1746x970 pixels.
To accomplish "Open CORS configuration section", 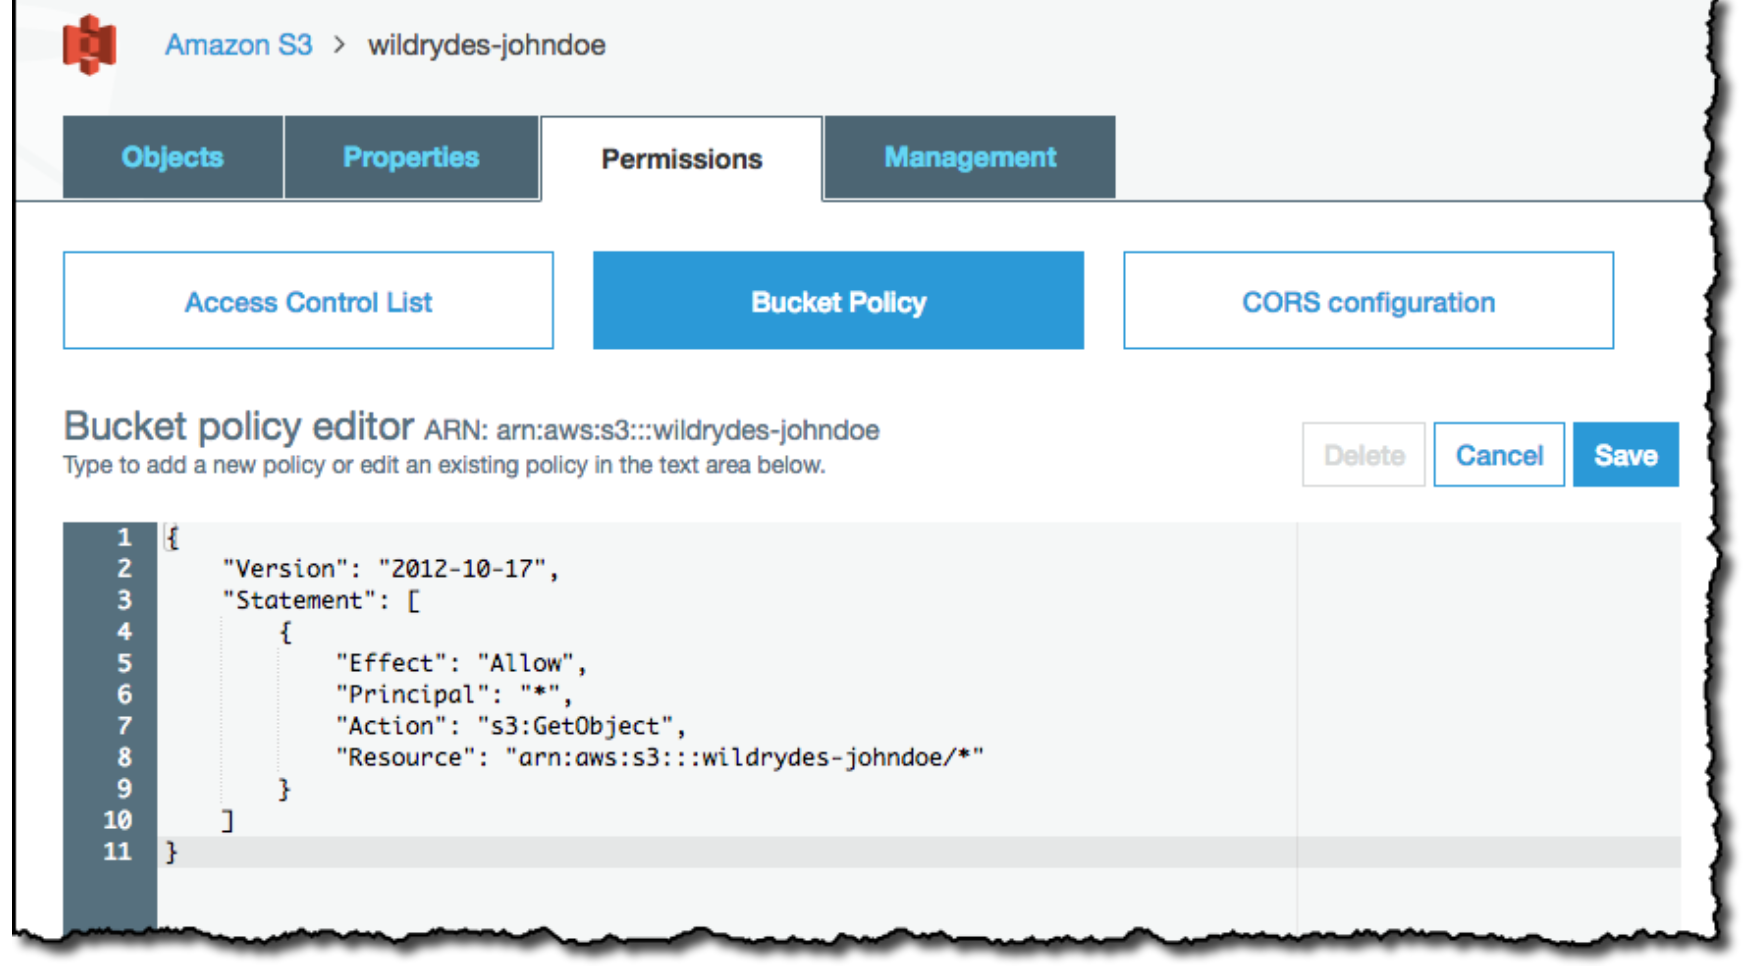I will coord(1368,301).
